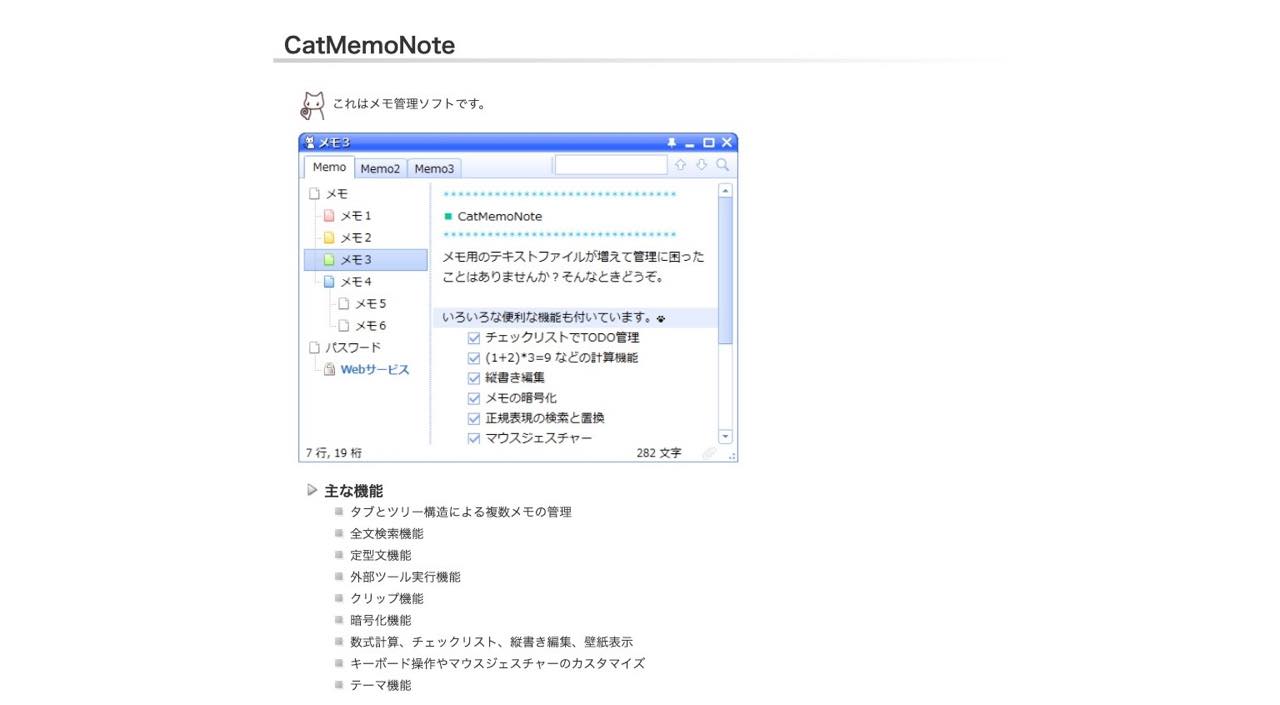Click the pin window icon in title bar

[x=671, y=143]
